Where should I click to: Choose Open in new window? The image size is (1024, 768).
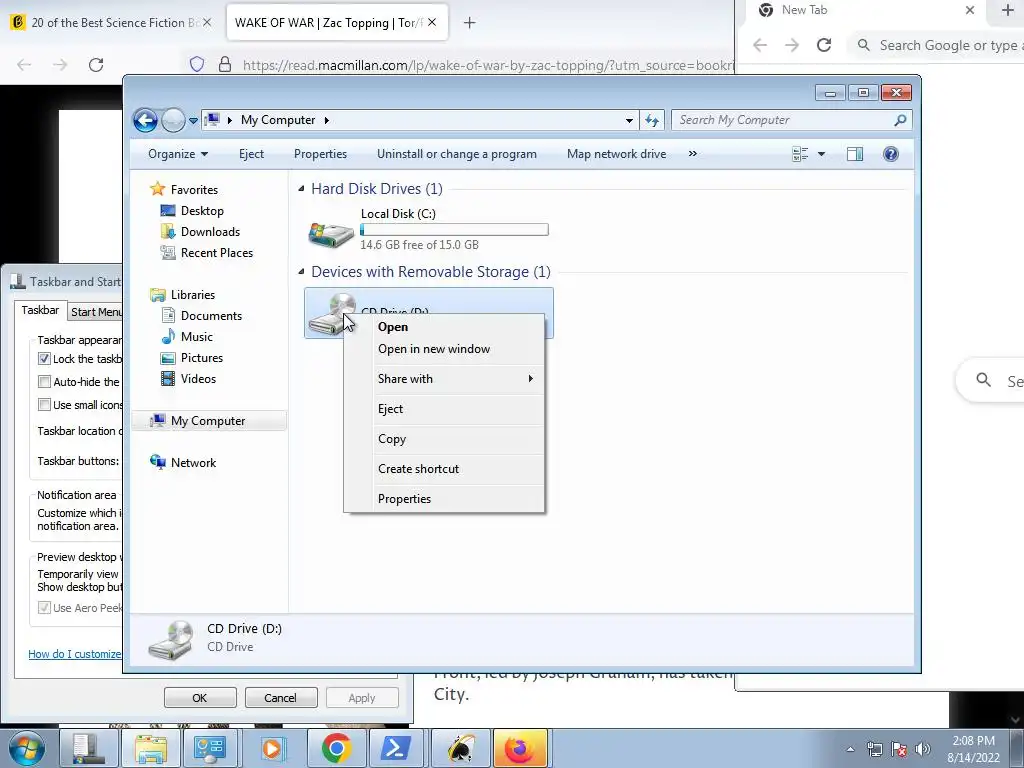pos(434,349)
